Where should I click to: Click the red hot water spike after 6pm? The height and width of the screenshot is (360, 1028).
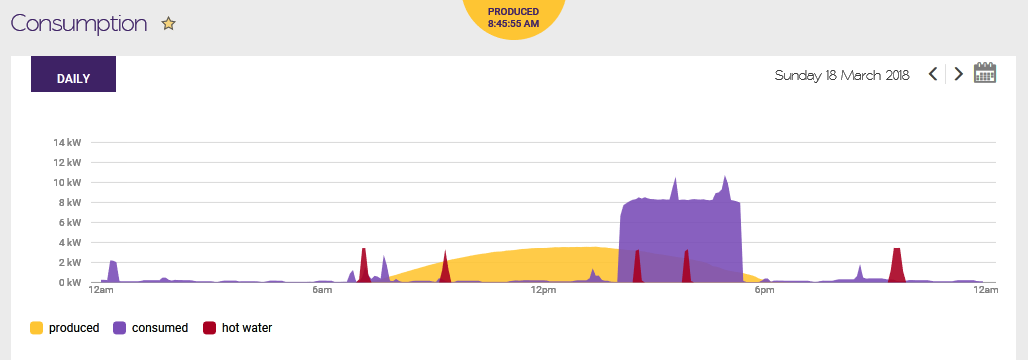coord(897,265)
